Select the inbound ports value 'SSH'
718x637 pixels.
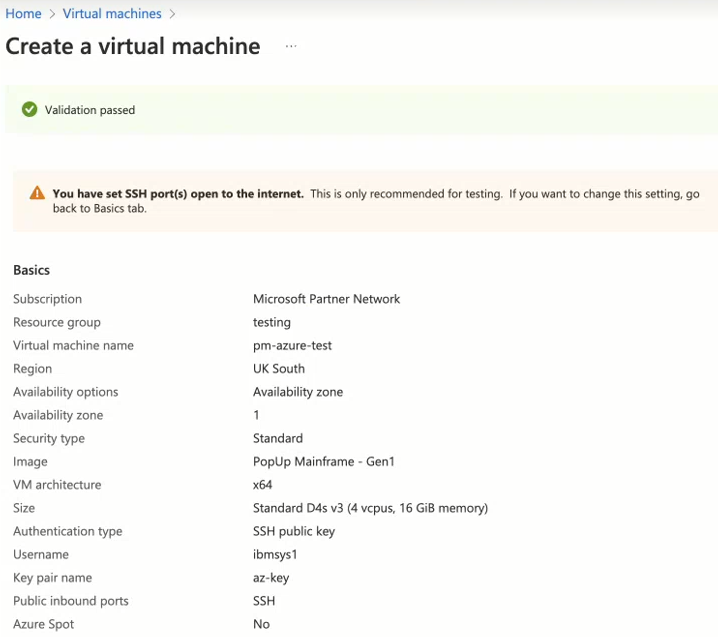coord(264,601)
